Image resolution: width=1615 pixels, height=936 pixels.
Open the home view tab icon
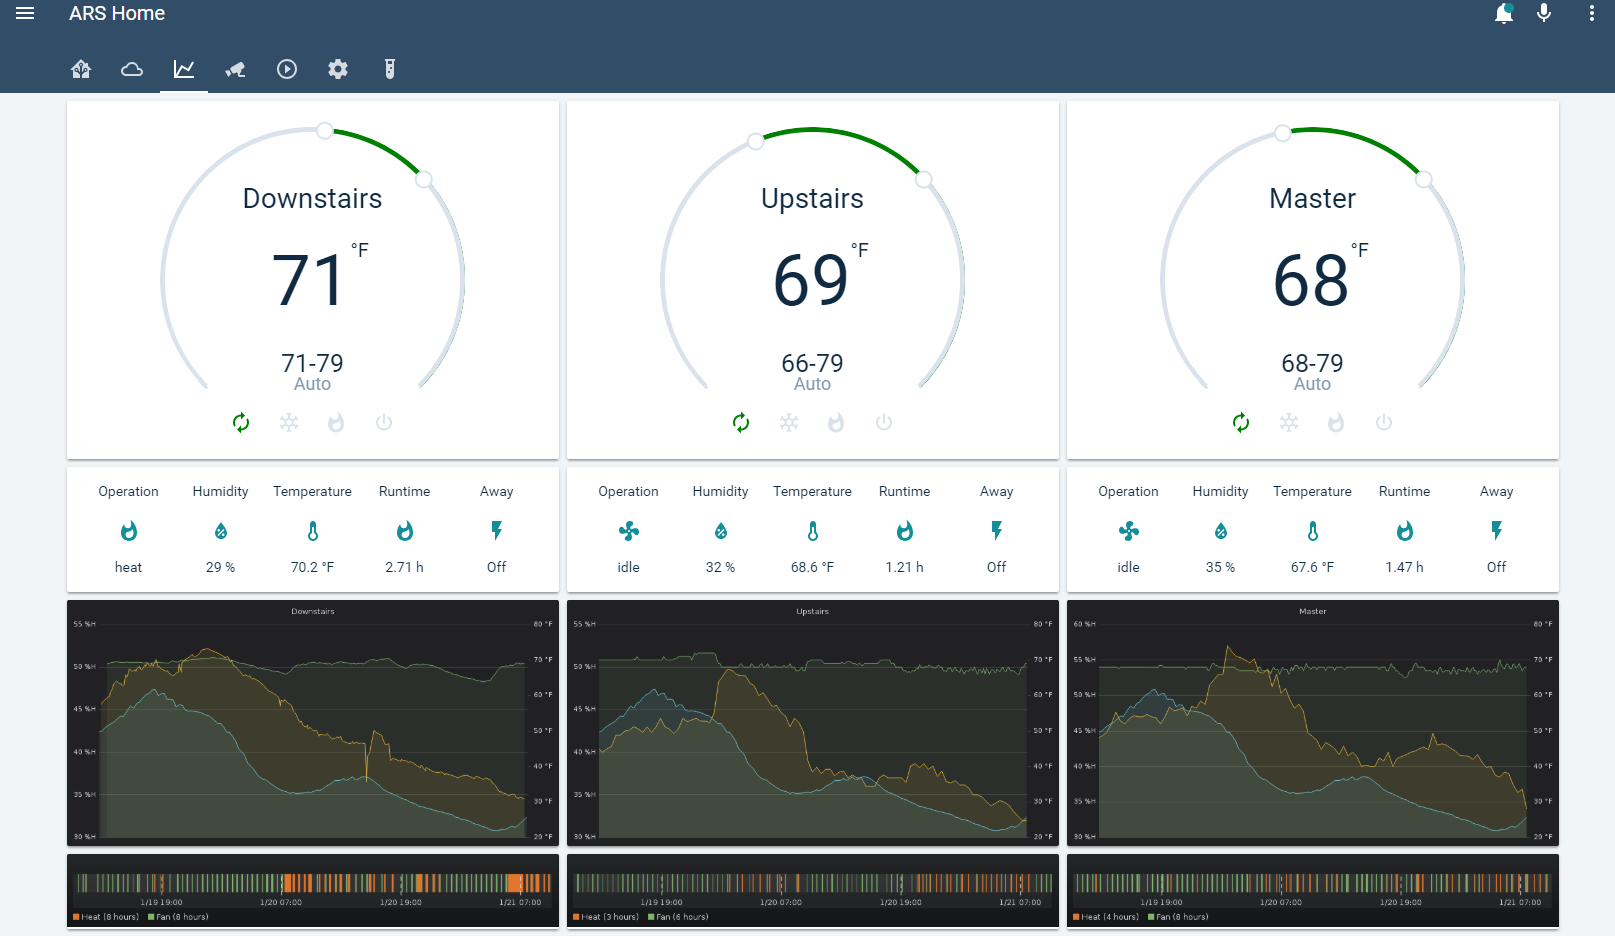pyautogui.click(x=80, y=69)
